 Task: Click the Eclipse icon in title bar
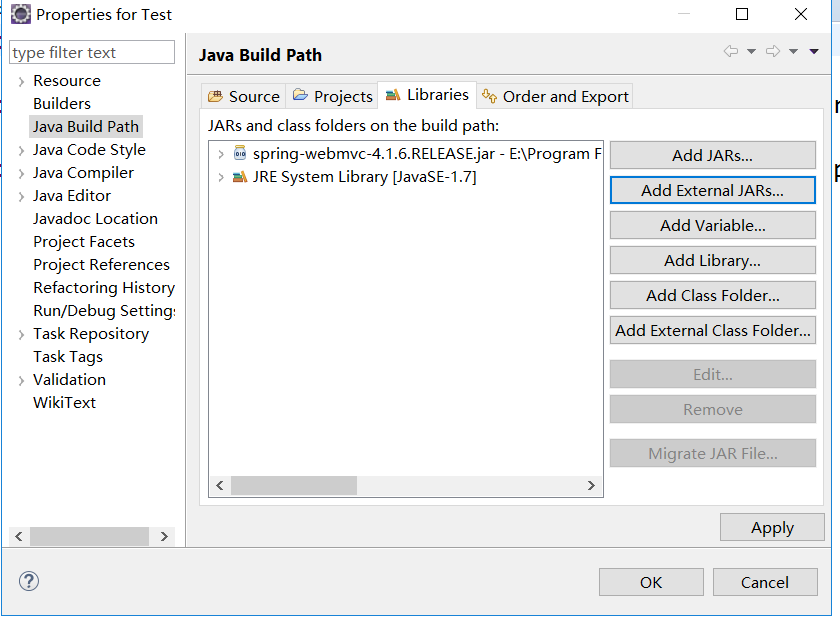pos(21,14)
